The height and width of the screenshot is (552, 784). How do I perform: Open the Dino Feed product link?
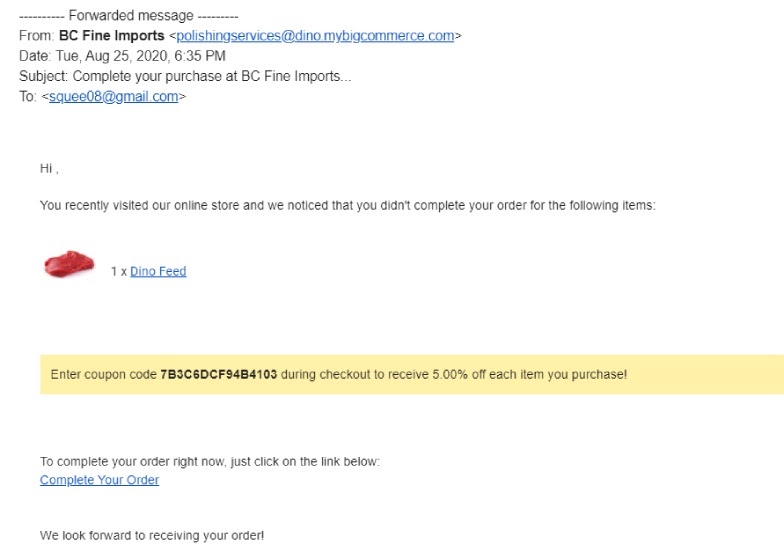(158, 271)
